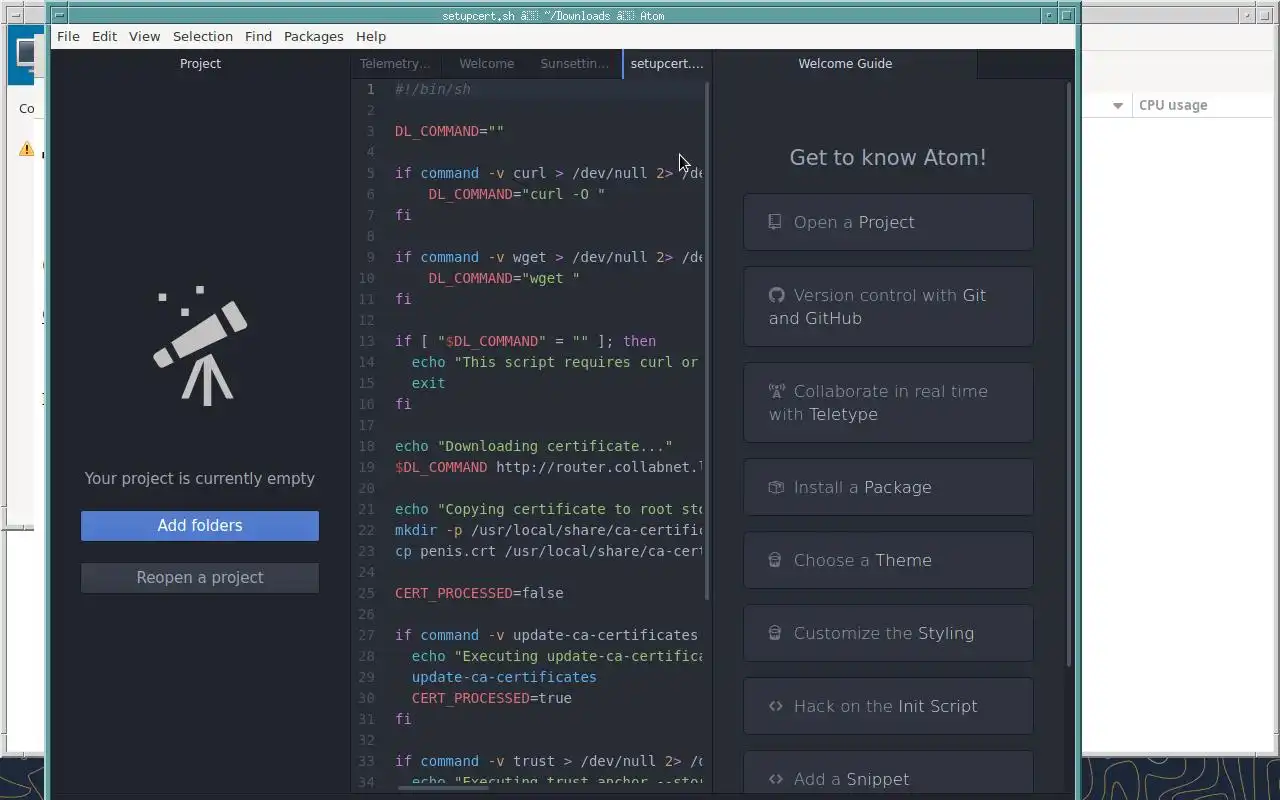Click the Welcome Guide vertical scrollbar
Screen dimensions: 1280x800
pos(1069,375)
